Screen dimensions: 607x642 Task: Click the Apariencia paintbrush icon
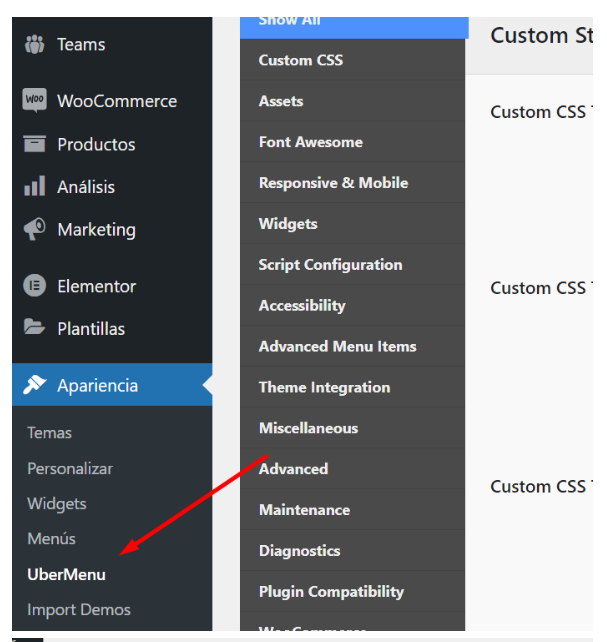tap(34, 385)
